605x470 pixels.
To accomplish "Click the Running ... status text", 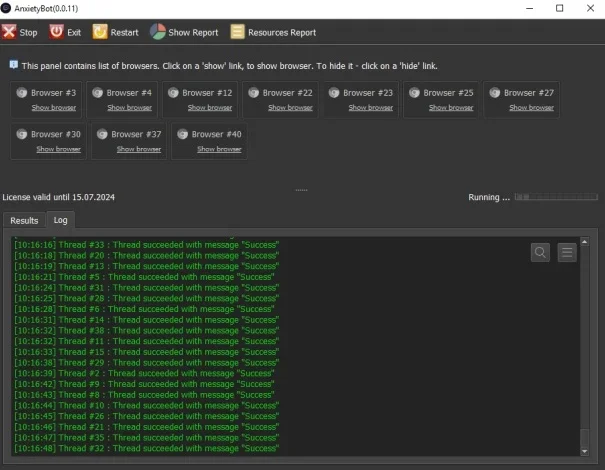I will 489,197.
